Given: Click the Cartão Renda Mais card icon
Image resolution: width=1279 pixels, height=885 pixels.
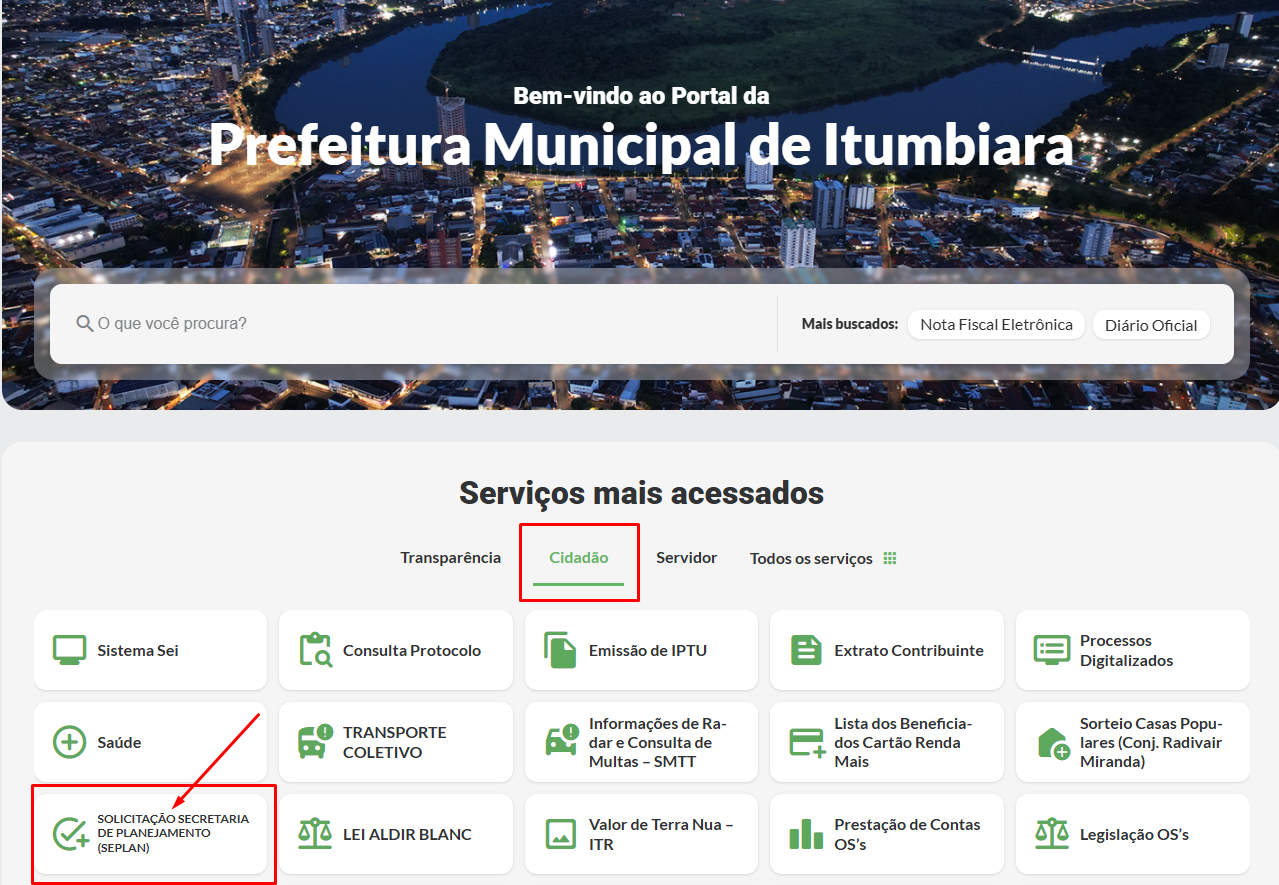Looking at the screenshot, I should click(806, 741).
